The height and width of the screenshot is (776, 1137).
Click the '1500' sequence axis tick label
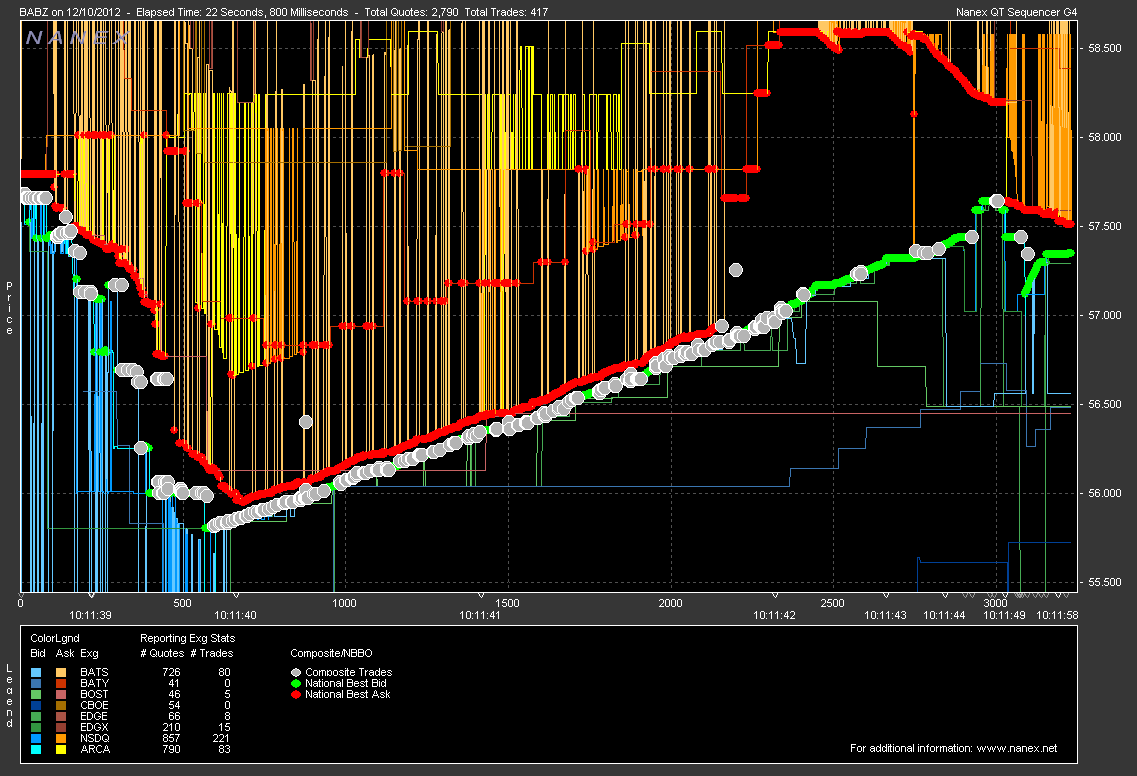[x=508, y=603]
